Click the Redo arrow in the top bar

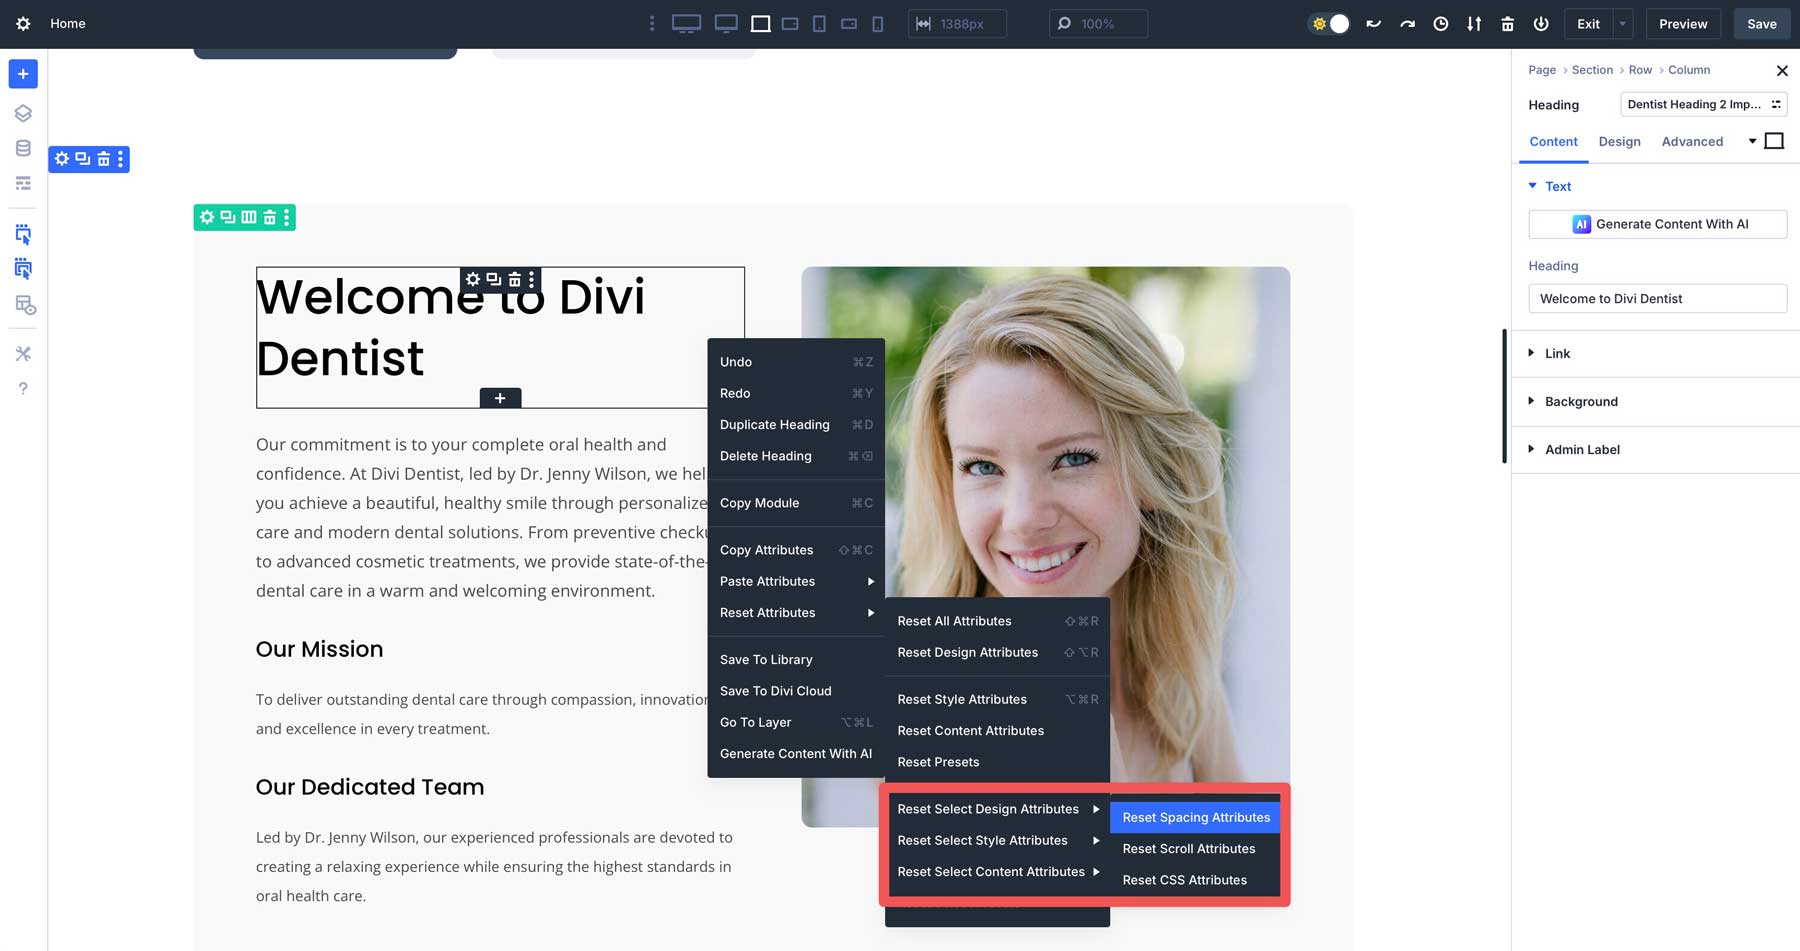pyautogui.click(x=1408, y=23)
